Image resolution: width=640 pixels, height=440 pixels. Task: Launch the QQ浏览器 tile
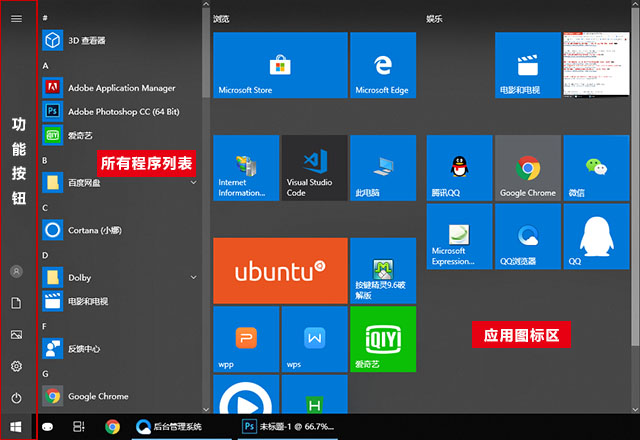coord(528,237)
